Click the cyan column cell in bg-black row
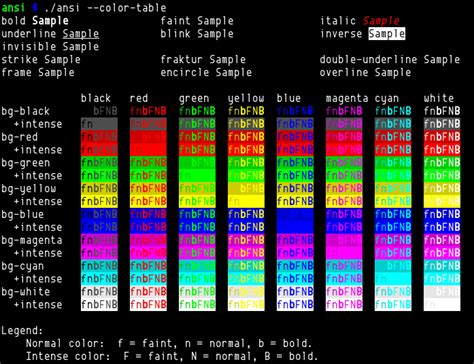This screenshot has height=364, width=474. click(x=393, y=111)
